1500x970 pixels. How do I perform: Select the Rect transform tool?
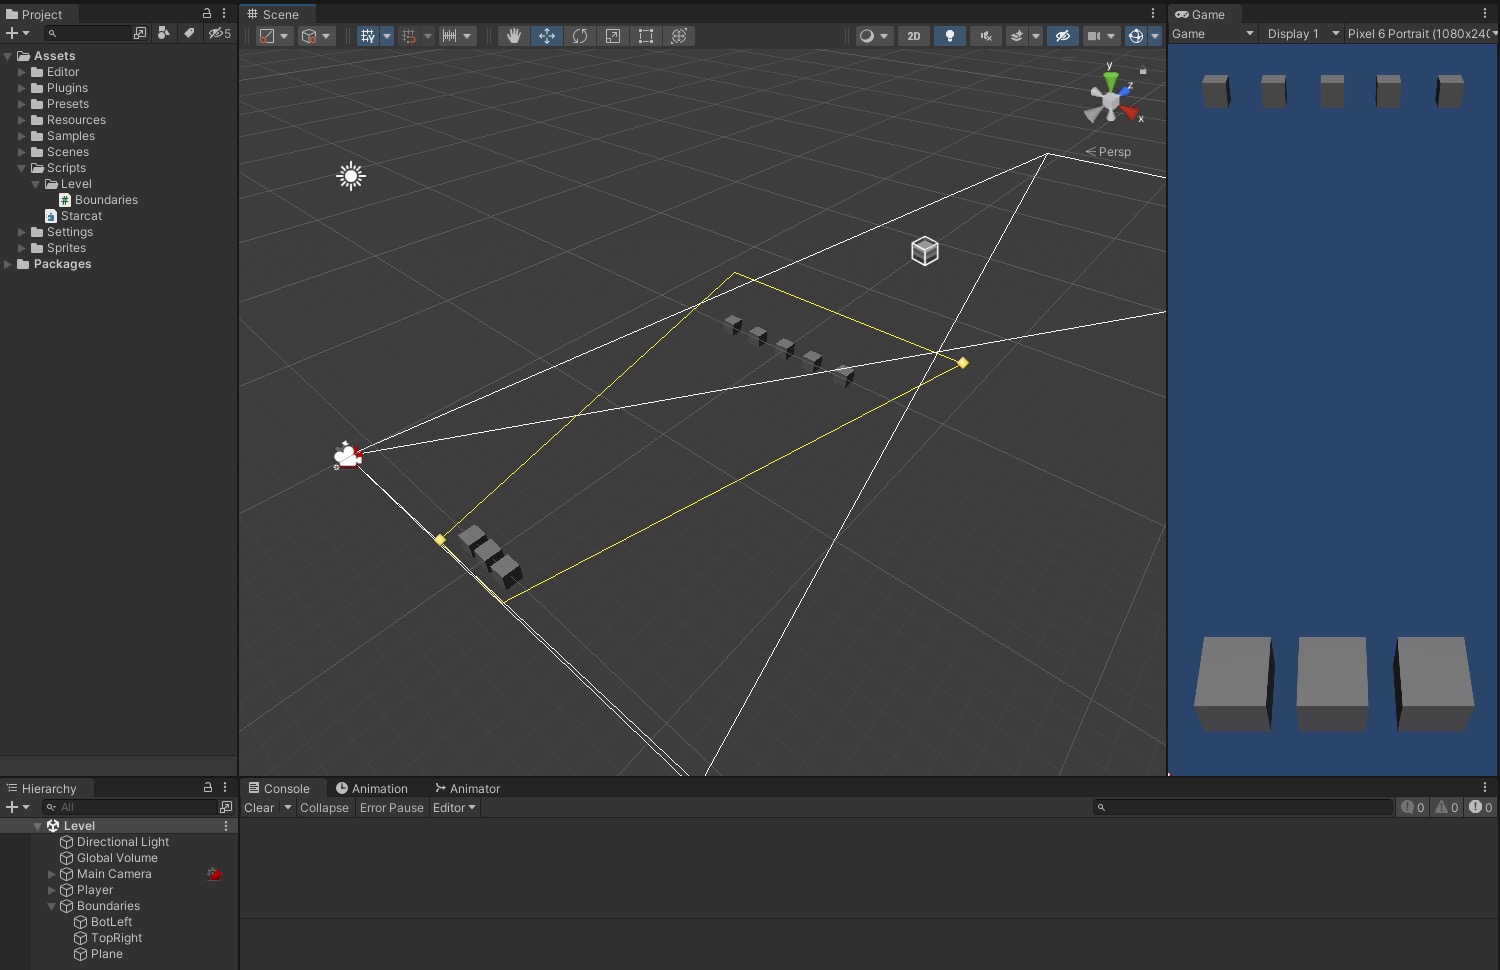pyautogui.click(x=646, y=36)
